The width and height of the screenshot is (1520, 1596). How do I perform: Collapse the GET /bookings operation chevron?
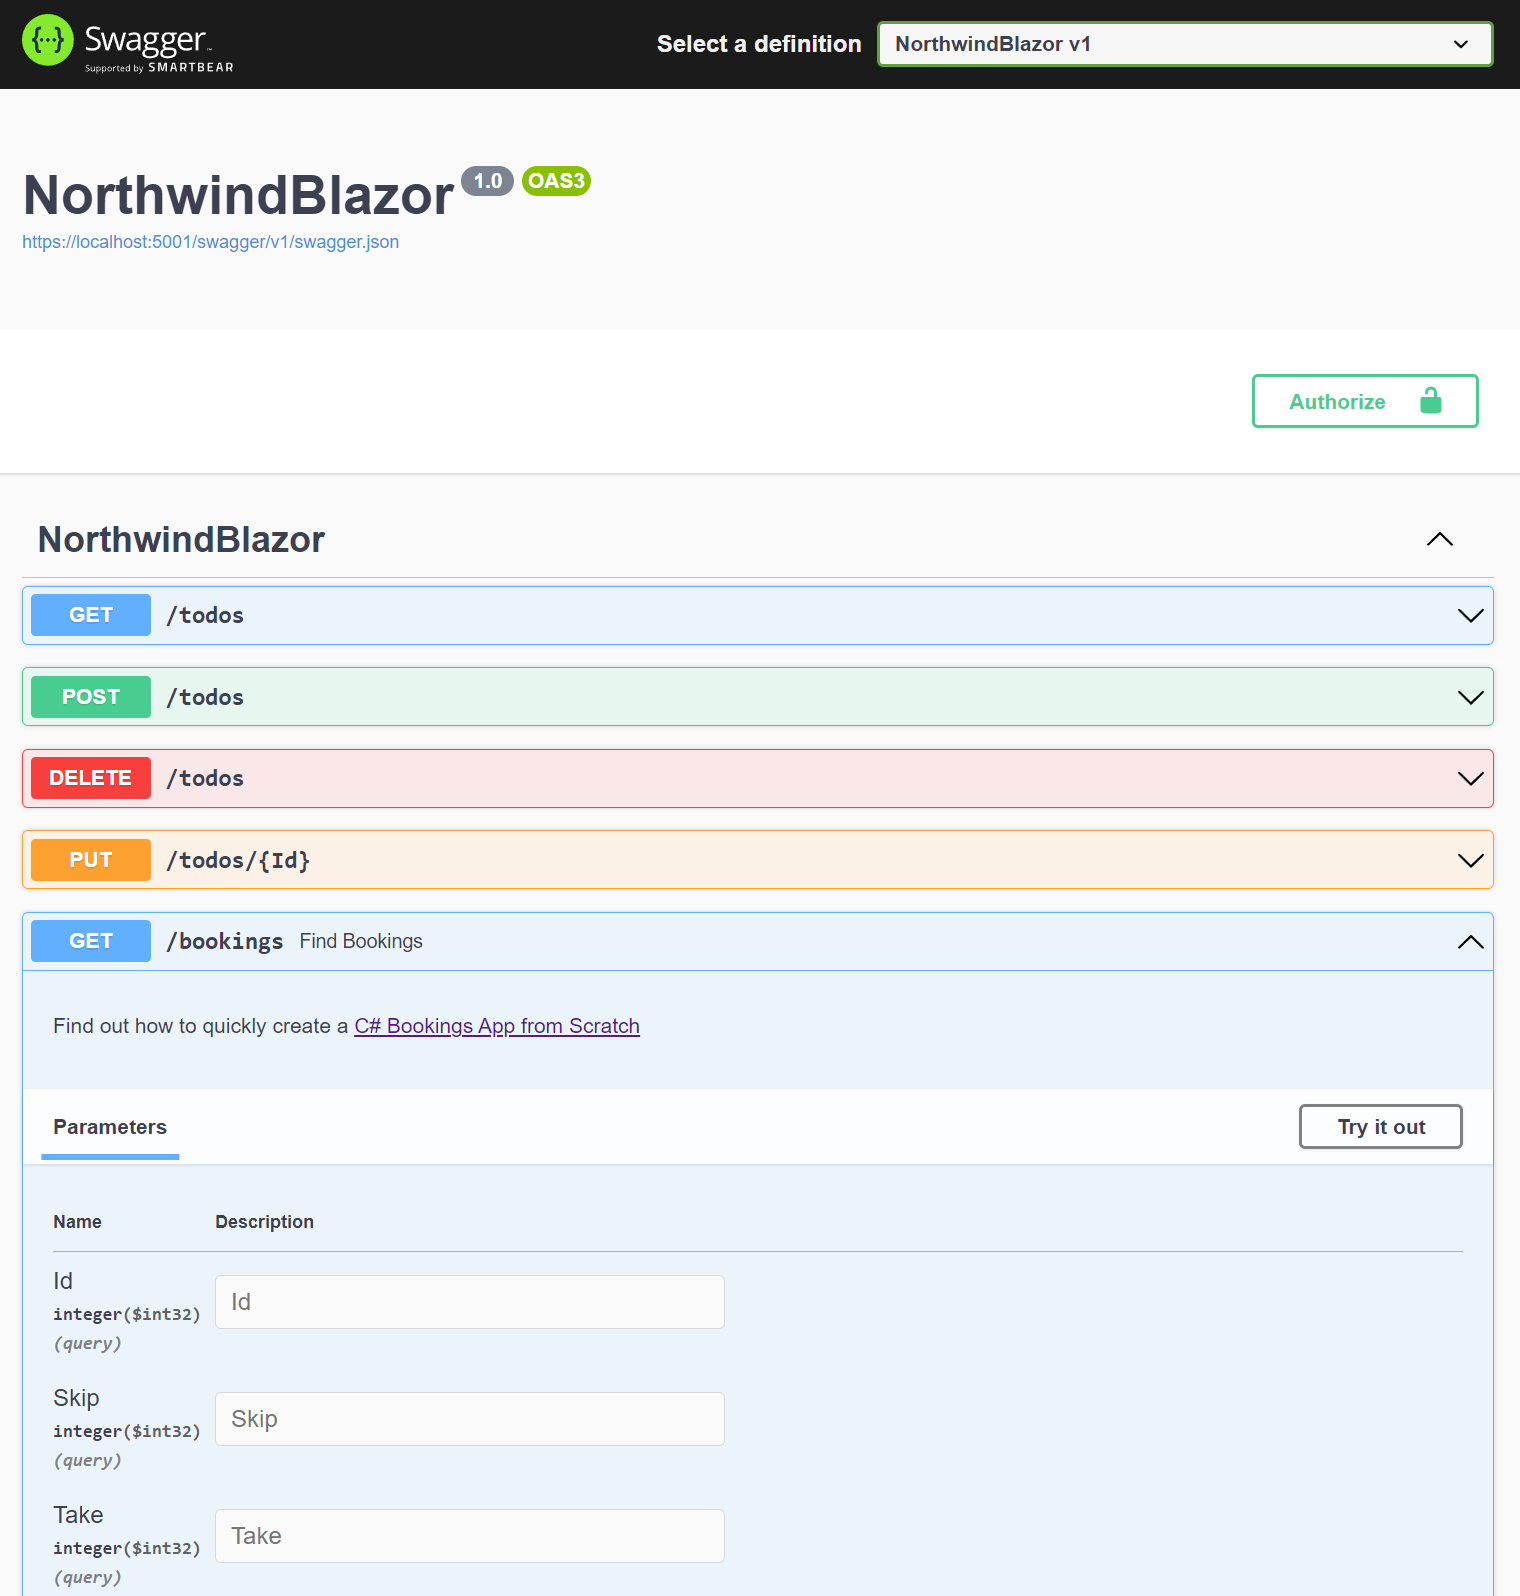tap(1470, 942)
